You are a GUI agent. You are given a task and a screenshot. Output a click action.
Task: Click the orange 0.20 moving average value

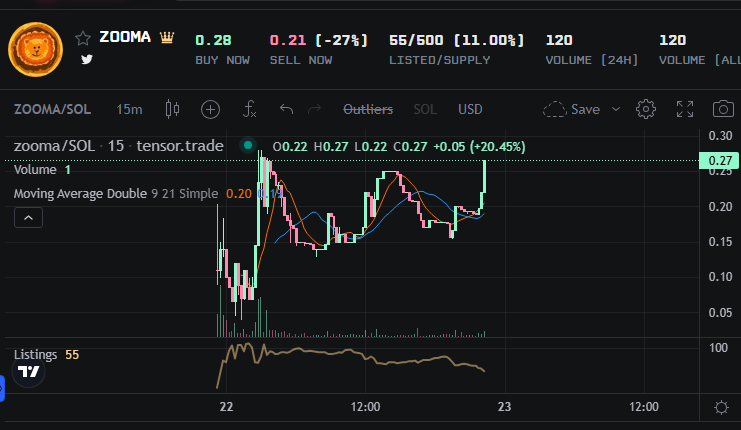pyautogui.click(x=239, y=194)
